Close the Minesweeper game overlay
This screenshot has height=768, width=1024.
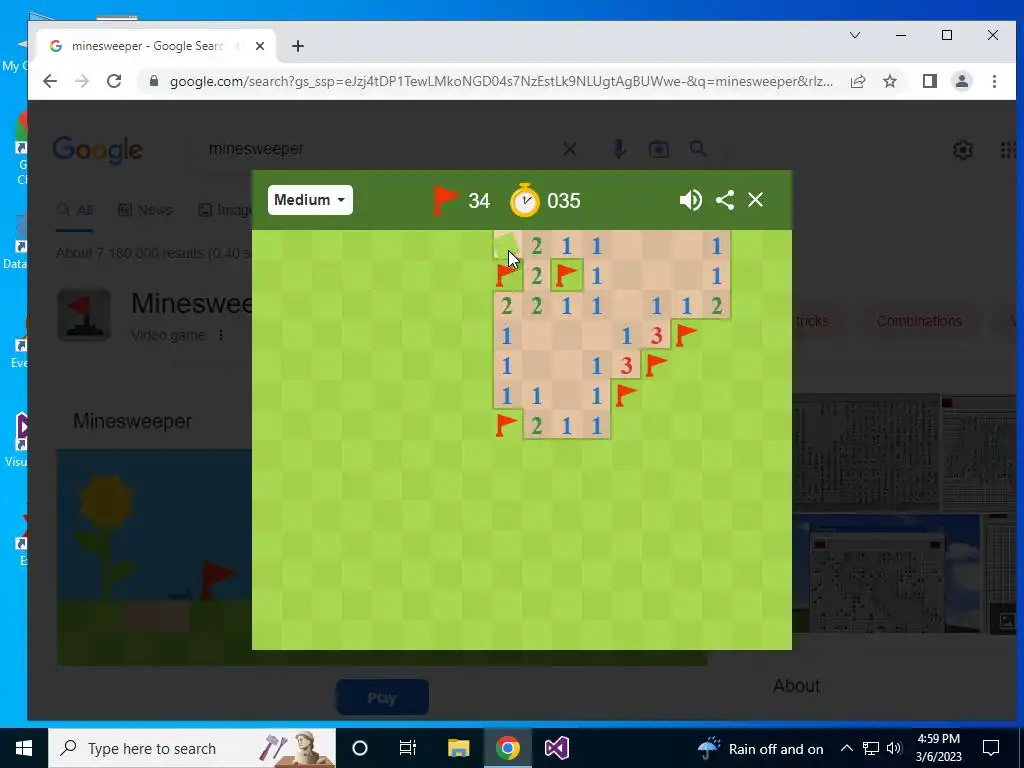(756, 200)
